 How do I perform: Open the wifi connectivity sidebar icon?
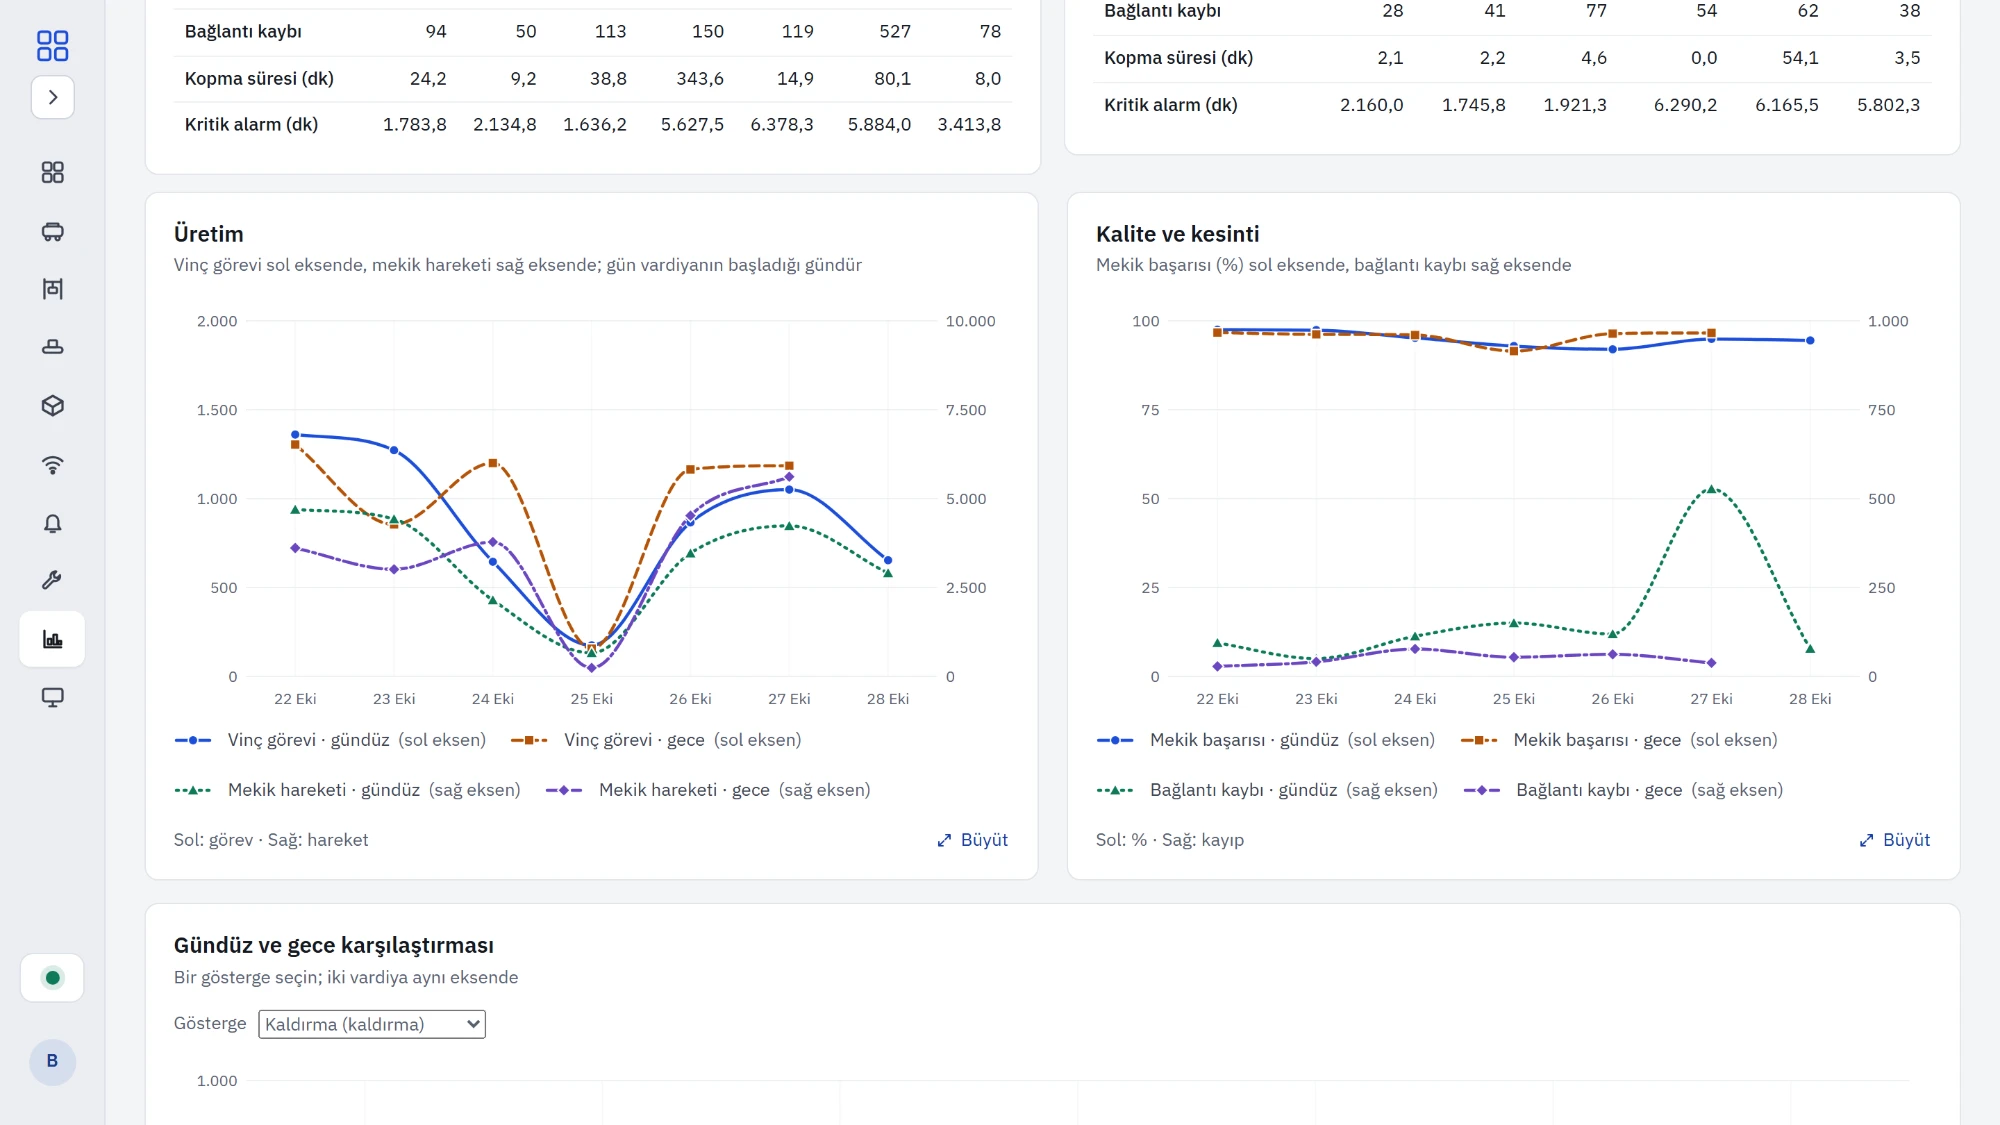point(52,465)
